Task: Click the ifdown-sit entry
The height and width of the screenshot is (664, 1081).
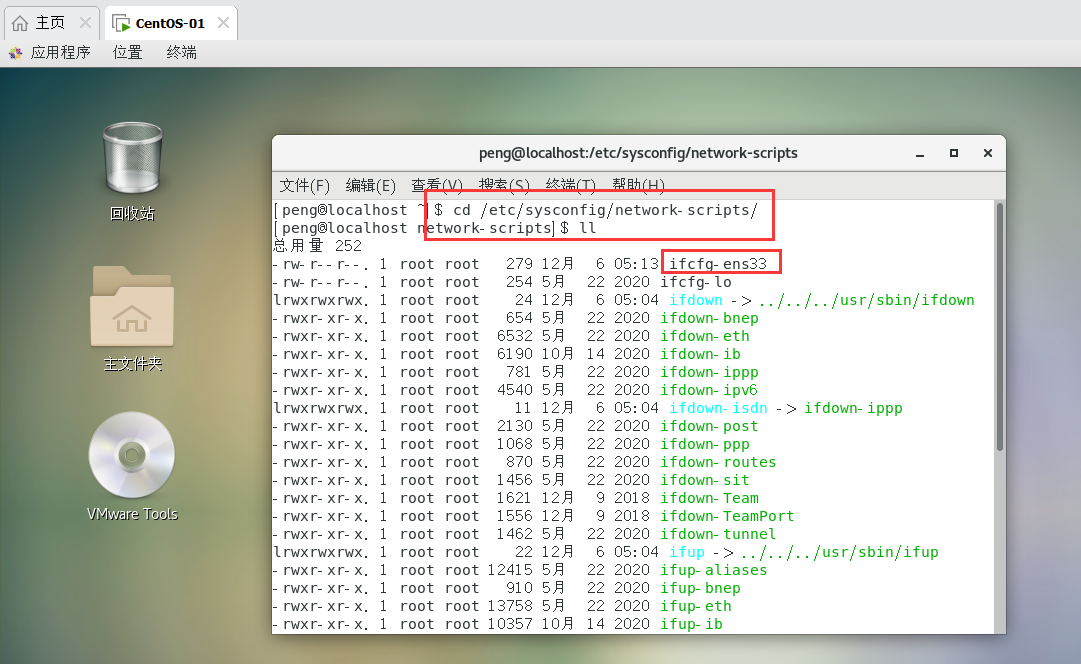Action: coord(705,480)
